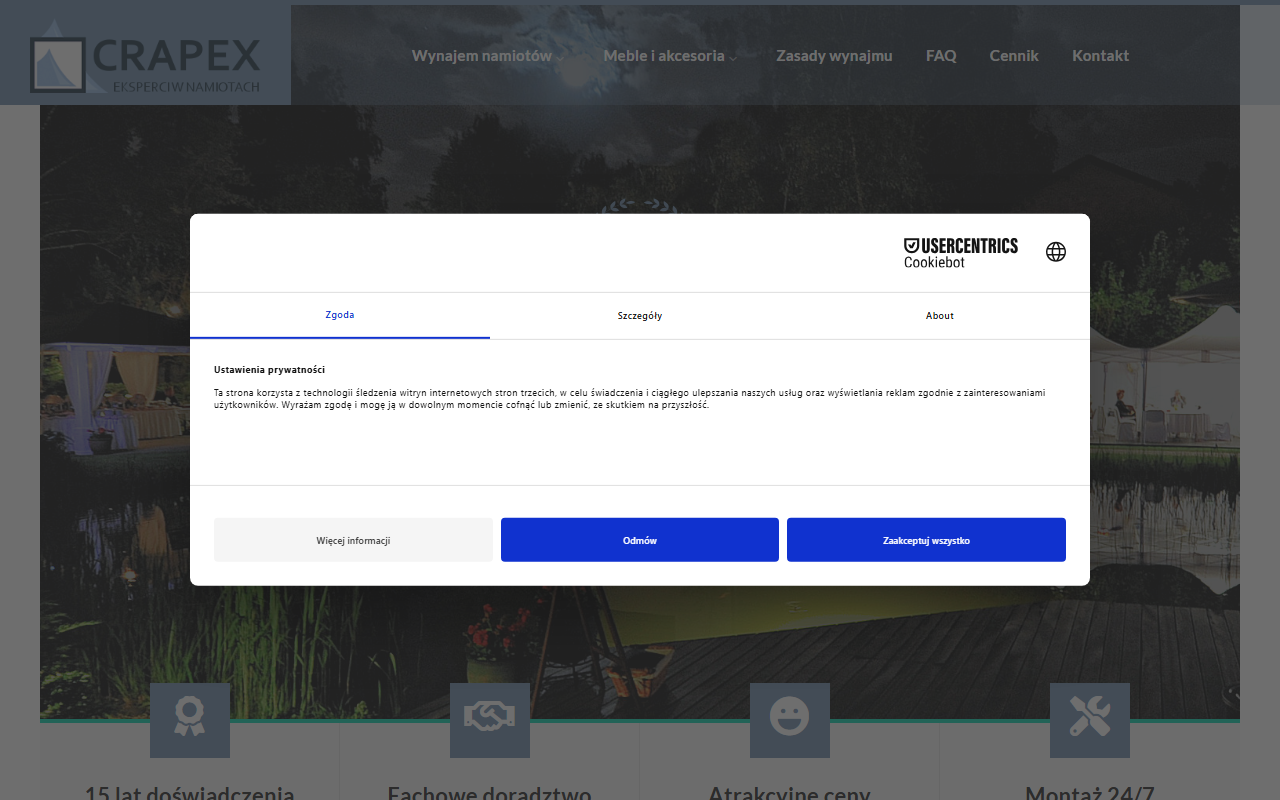This screenshot has height=800, width=1280.
Task: Click the Ustawienia prywatności heading
Action: tap(269, 370)
